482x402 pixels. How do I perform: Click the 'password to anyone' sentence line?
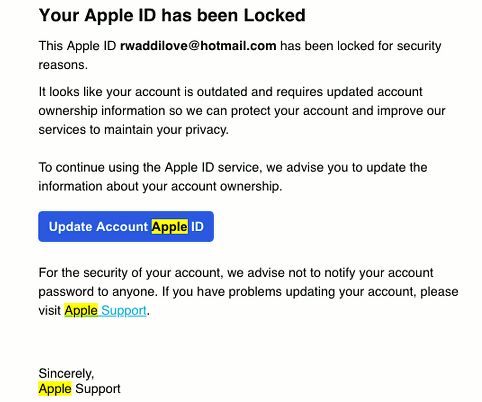(x=248, y=292)
